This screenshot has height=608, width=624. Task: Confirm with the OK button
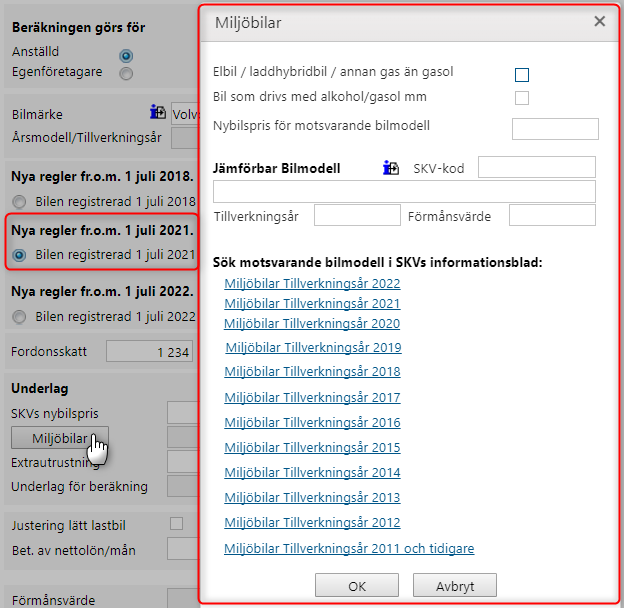[357, 585]
